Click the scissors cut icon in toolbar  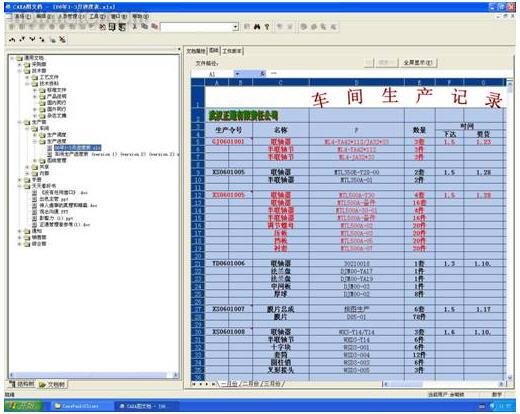[x=135, y=26]
